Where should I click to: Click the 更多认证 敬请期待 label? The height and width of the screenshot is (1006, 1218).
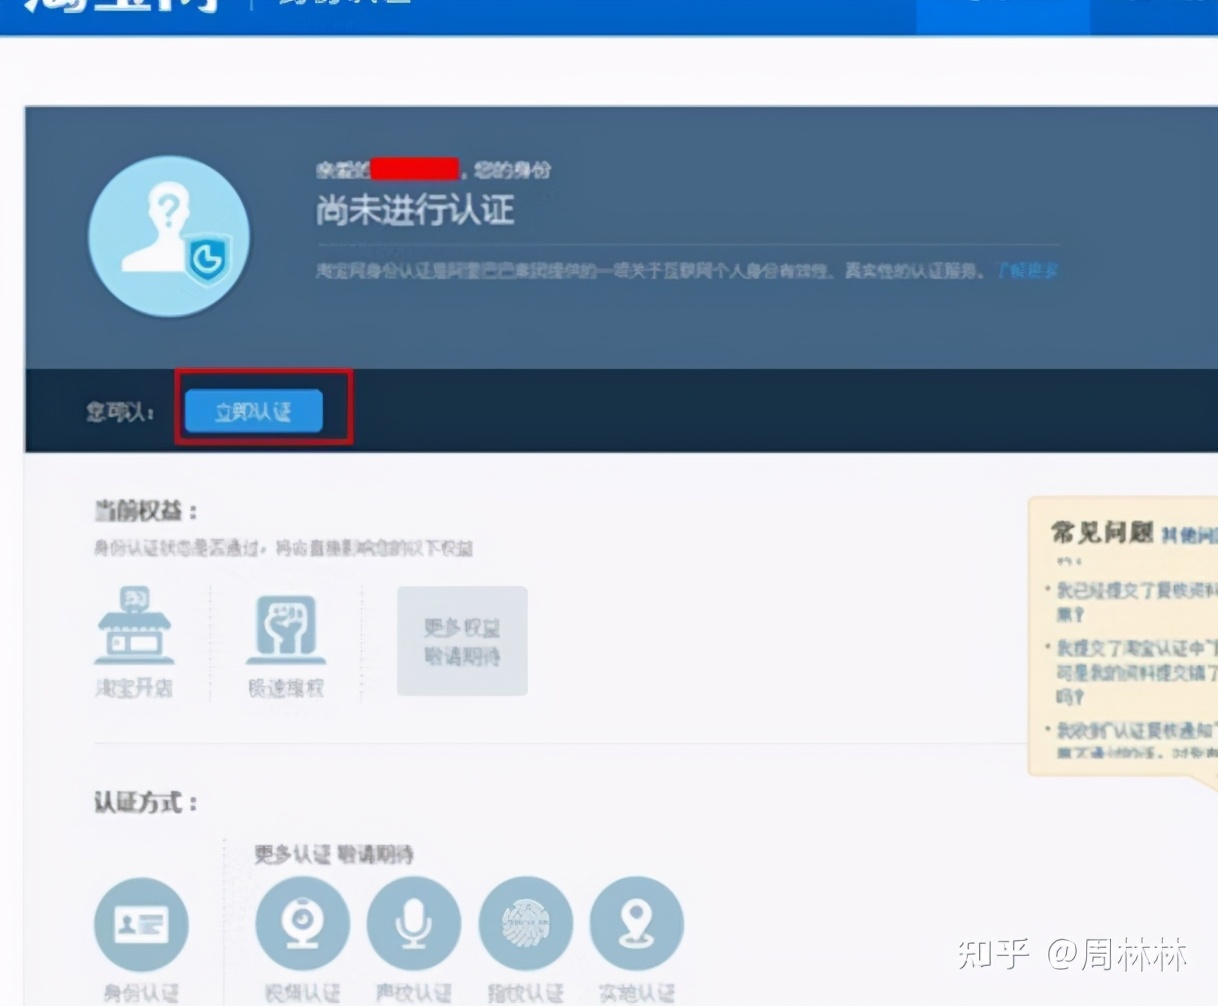point(337,855)
